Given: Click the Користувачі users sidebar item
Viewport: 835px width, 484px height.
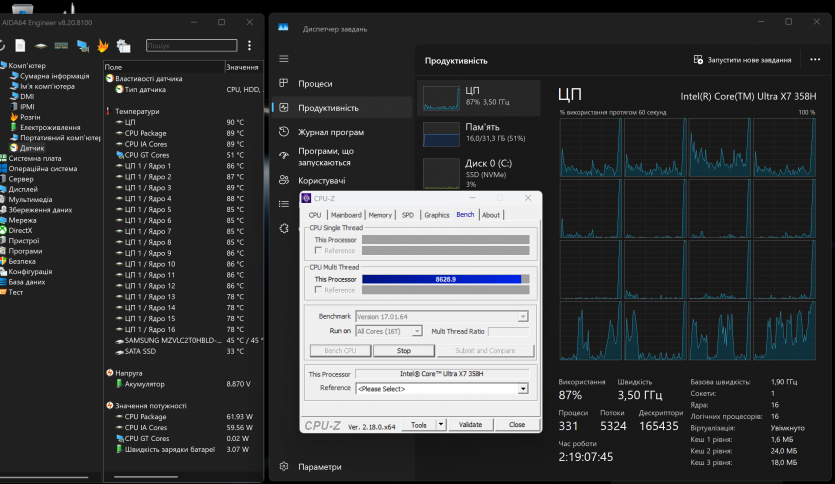Looking at the screenshot, I should 321,181.
